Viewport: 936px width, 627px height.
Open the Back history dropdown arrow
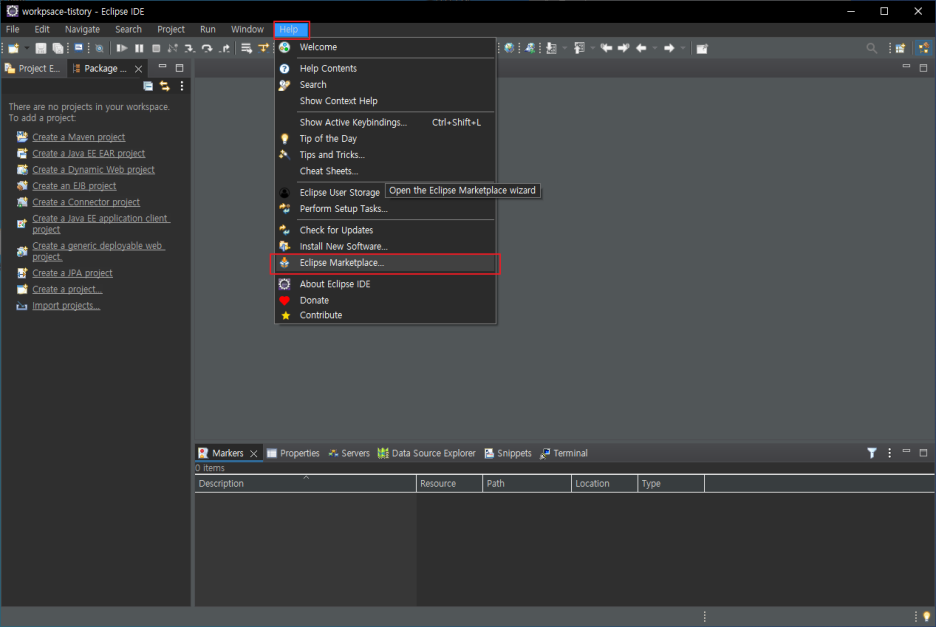point(655,48)
